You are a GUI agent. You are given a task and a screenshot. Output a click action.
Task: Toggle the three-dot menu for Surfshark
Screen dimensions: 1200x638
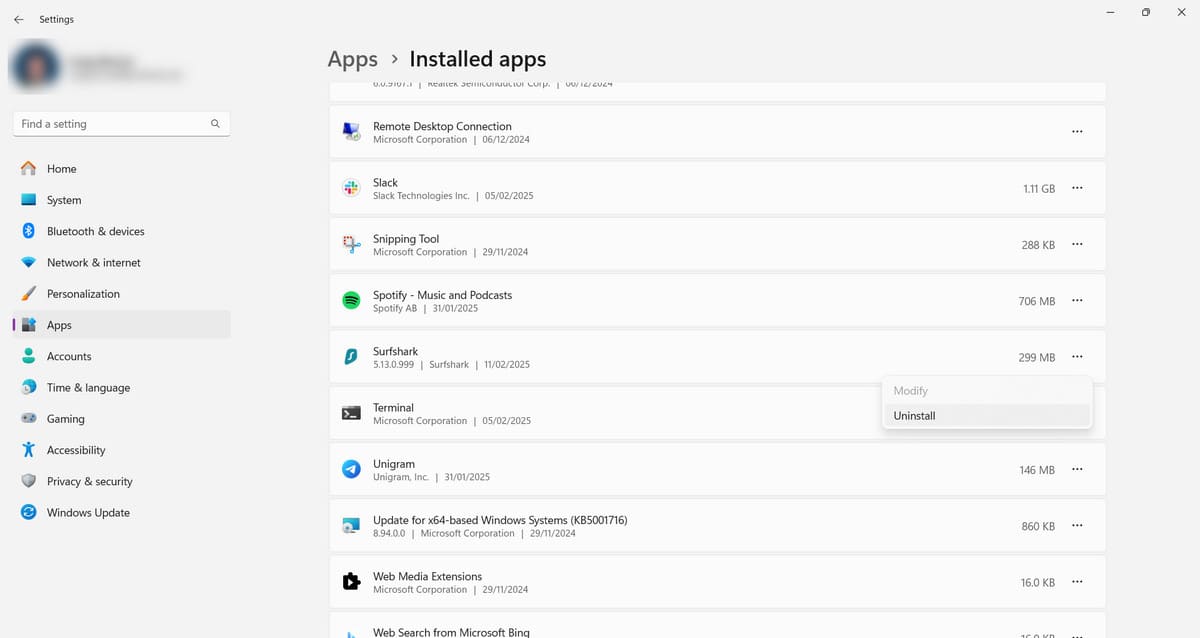click(1077, 357)
